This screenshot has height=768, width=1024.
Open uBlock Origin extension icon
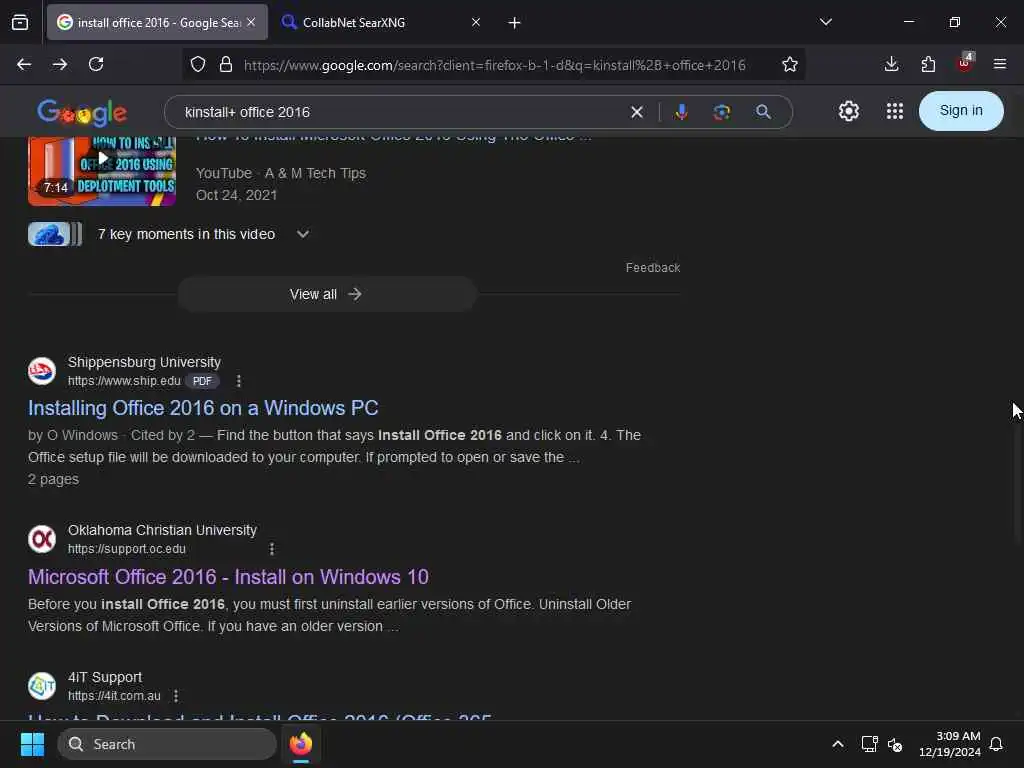tap(965, 63)
